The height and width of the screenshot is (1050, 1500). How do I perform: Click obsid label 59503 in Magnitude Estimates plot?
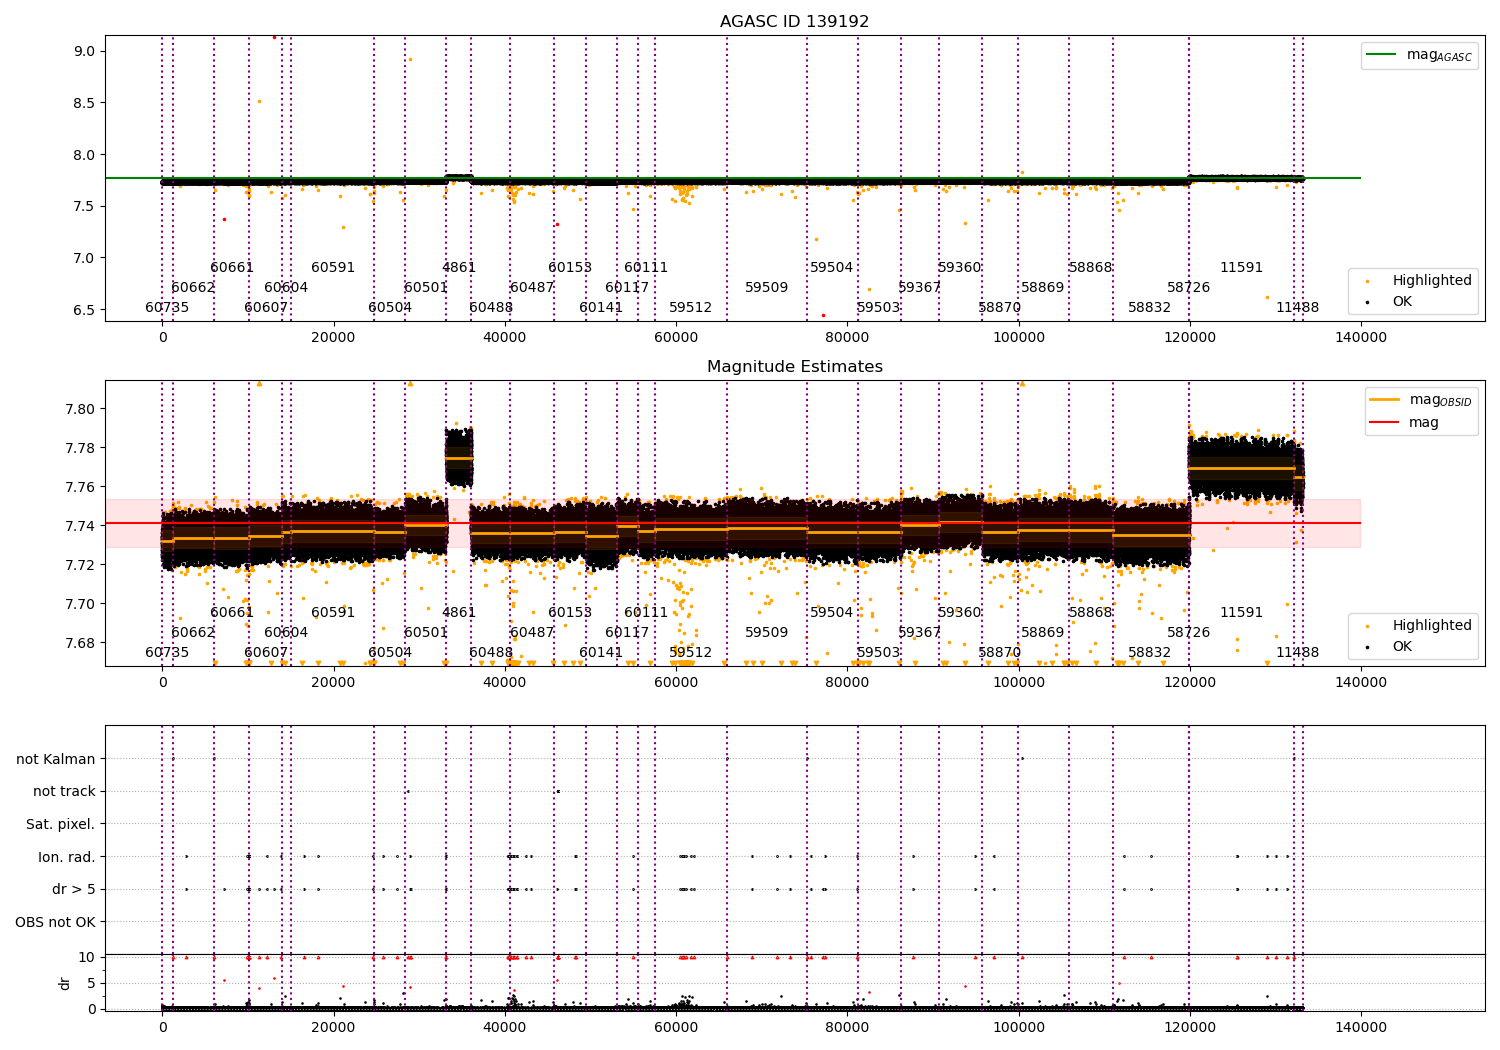879,653
